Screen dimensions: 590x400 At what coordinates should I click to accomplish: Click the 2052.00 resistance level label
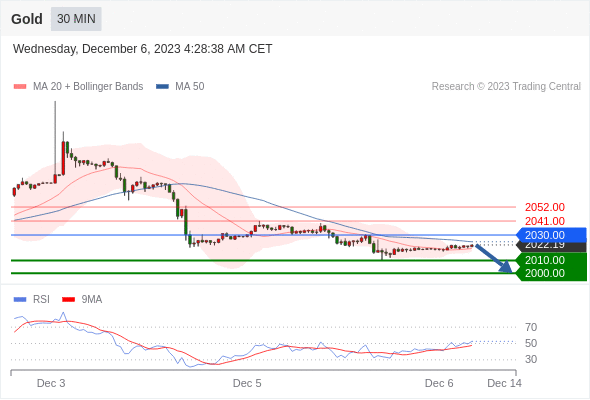pyautogui.click(x=544, y=207)
